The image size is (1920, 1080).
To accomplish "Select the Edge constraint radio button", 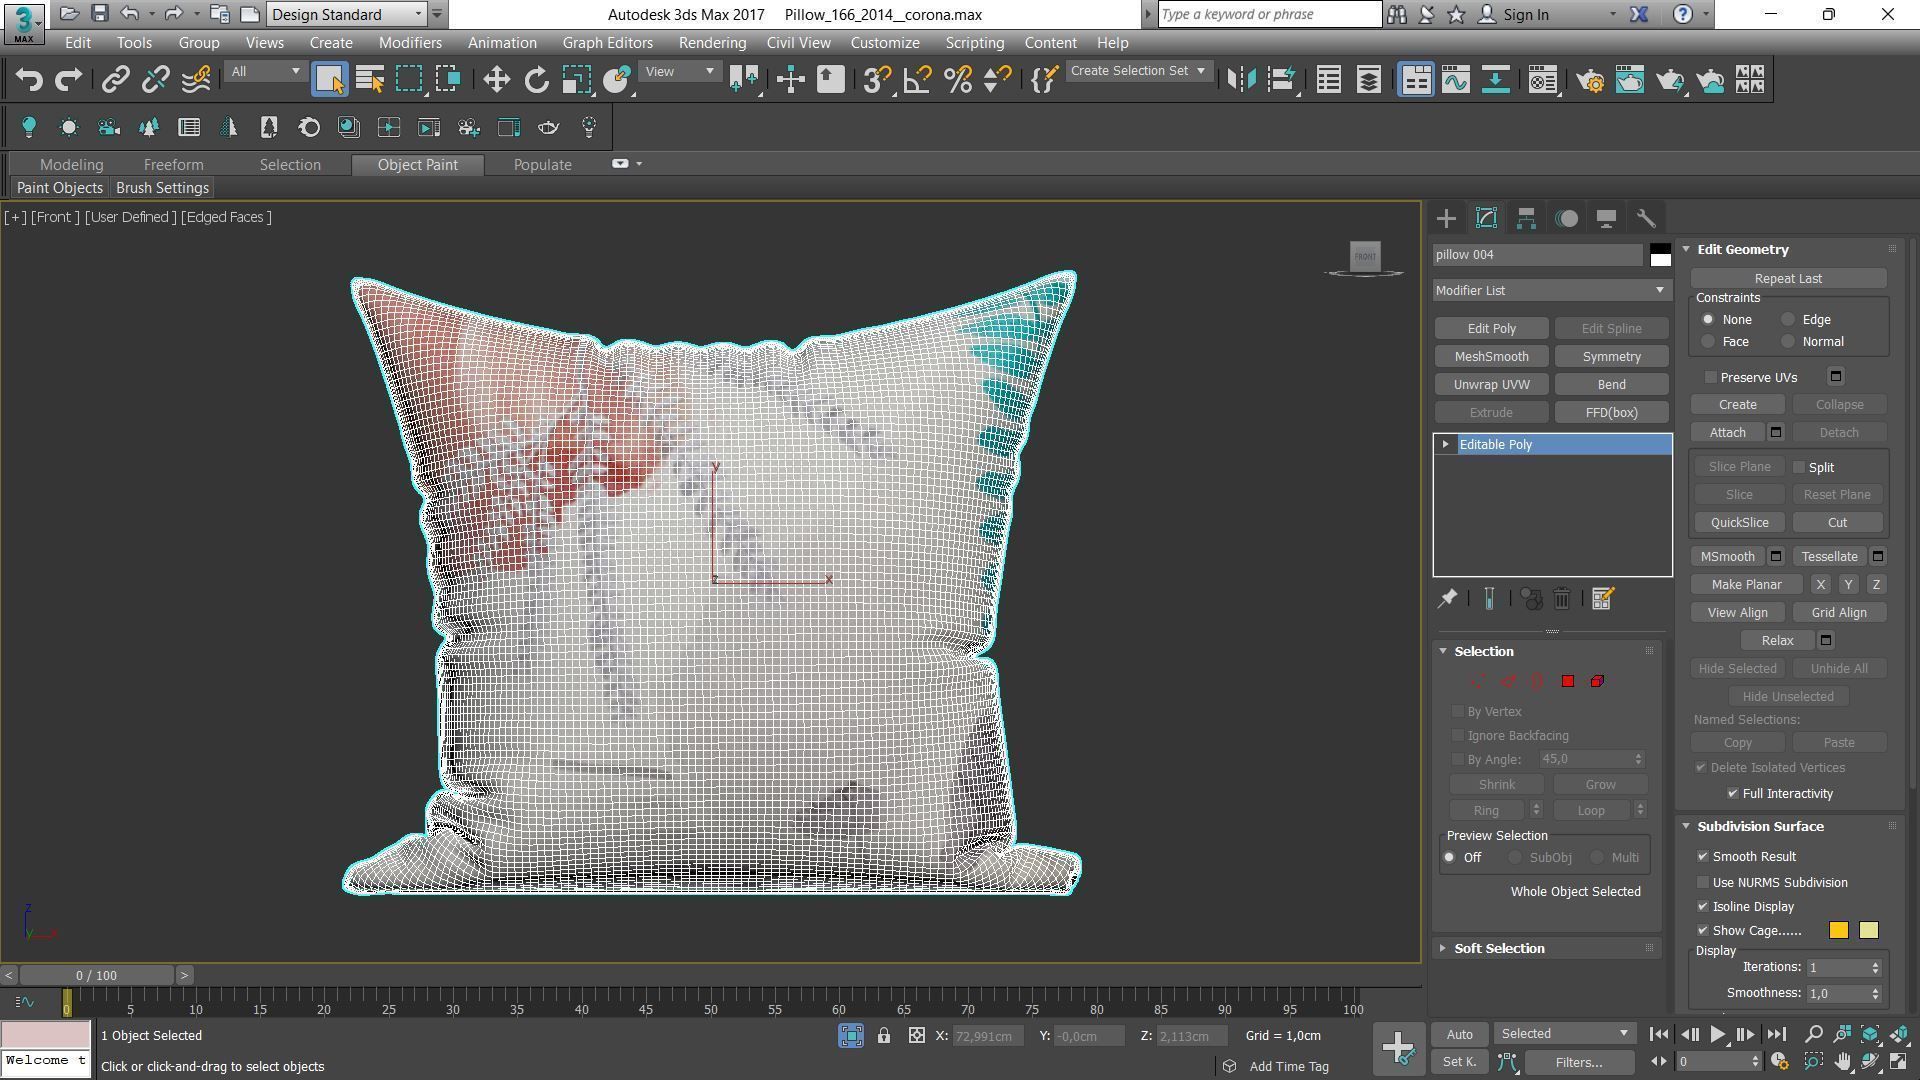I will click(x=1788, y=320).
